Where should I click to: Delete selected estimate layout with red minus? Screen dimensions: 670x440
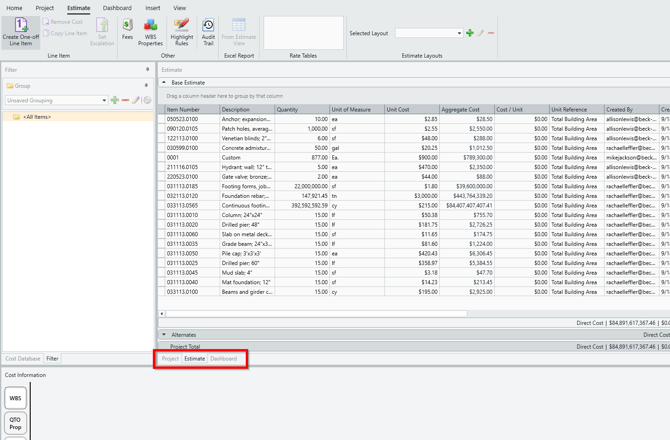pyautogui.click(x=491, y=33)
